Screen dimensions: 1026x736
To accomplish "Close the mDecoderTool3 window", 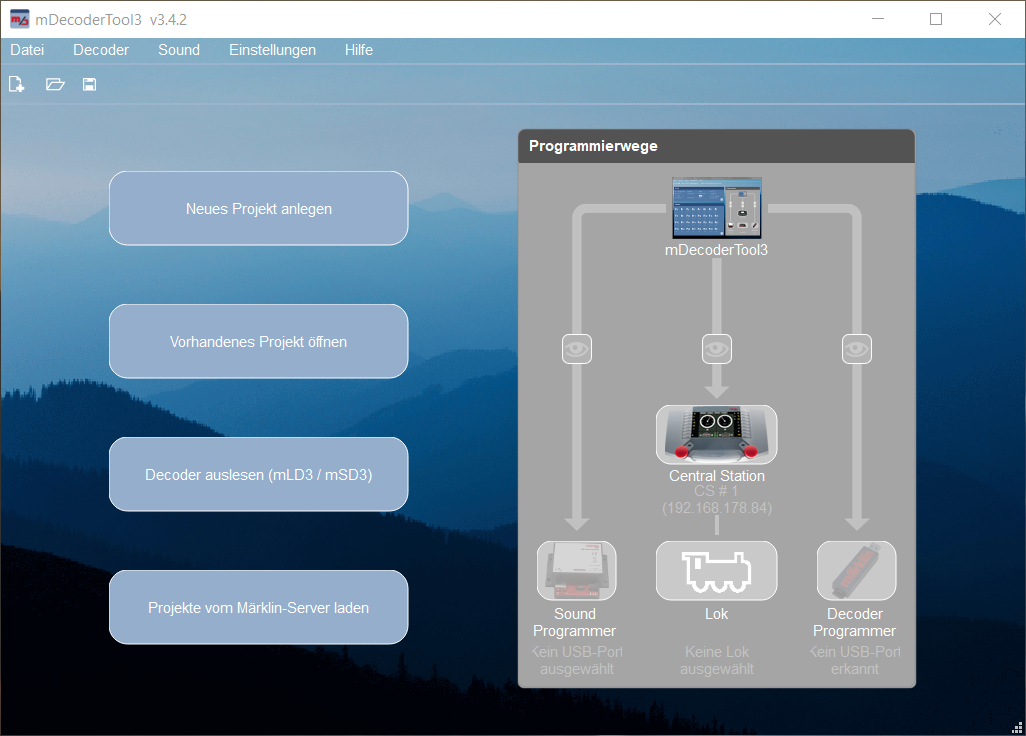I will (x=995, y=20).
